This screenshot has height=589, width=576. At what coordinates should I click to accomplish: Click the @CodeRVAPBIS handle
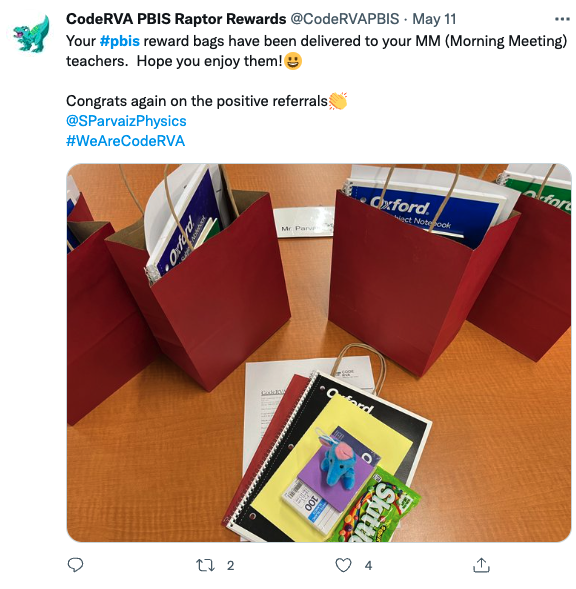(345, 19)
